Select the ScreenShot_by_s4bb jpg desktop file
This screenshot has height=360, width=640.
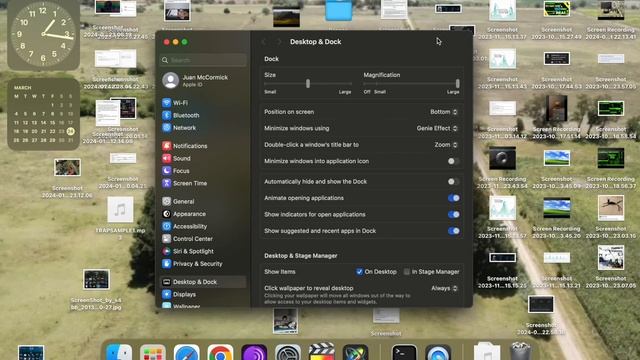pos(96,289)
